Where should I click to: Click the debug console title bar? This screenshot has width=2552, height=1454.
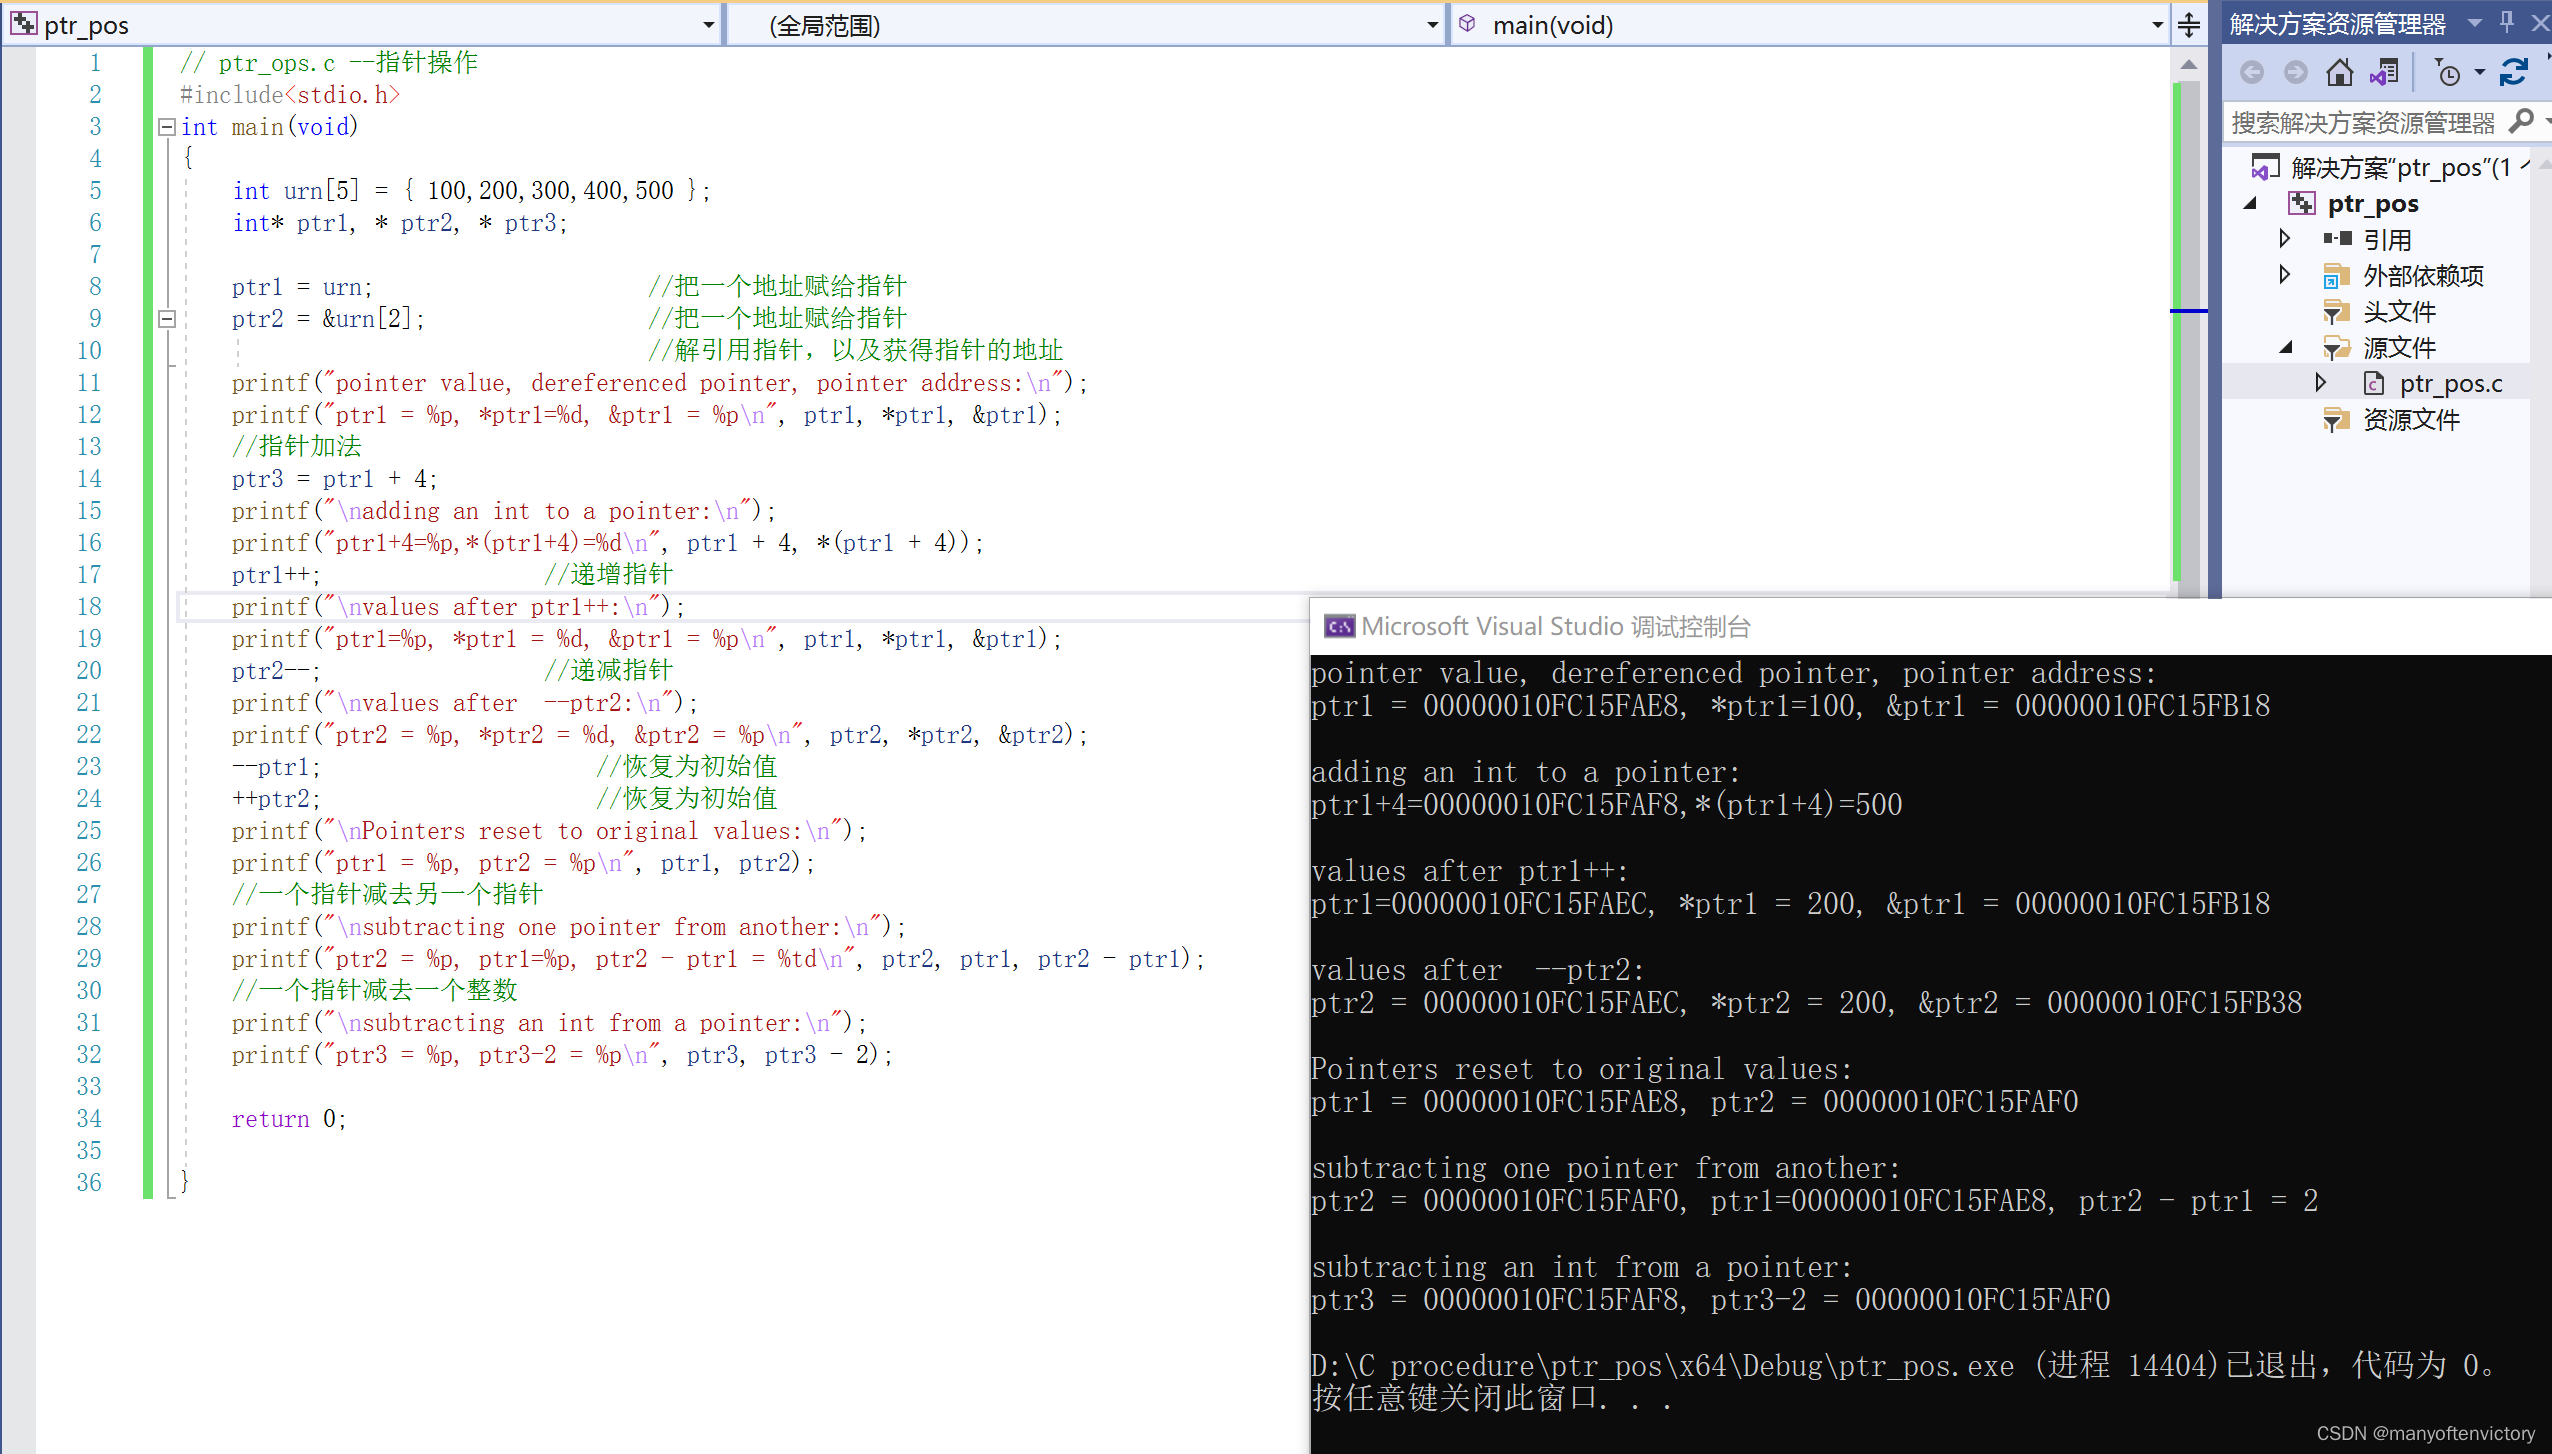(x=1930, y=626)
